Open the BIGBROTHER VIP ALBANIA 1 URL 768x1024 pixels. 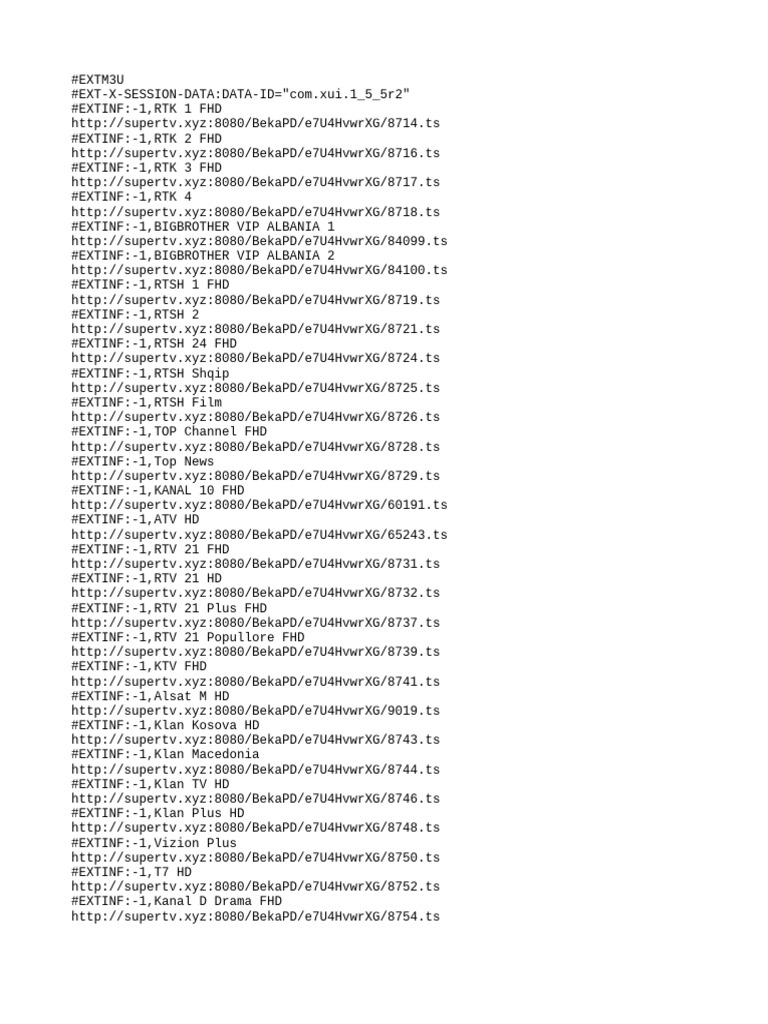point(259,241)
